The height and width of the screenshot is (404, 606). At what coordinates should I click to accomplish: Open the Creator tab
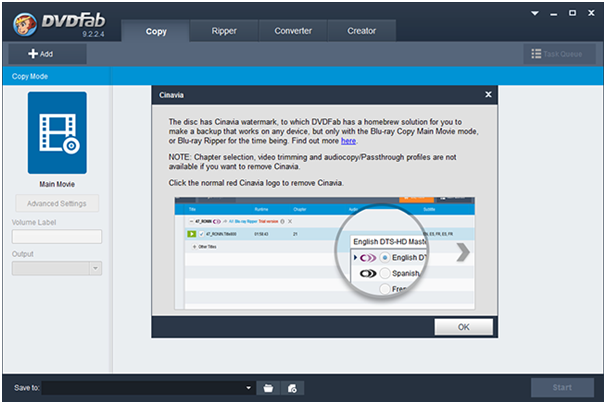point(361,31)
